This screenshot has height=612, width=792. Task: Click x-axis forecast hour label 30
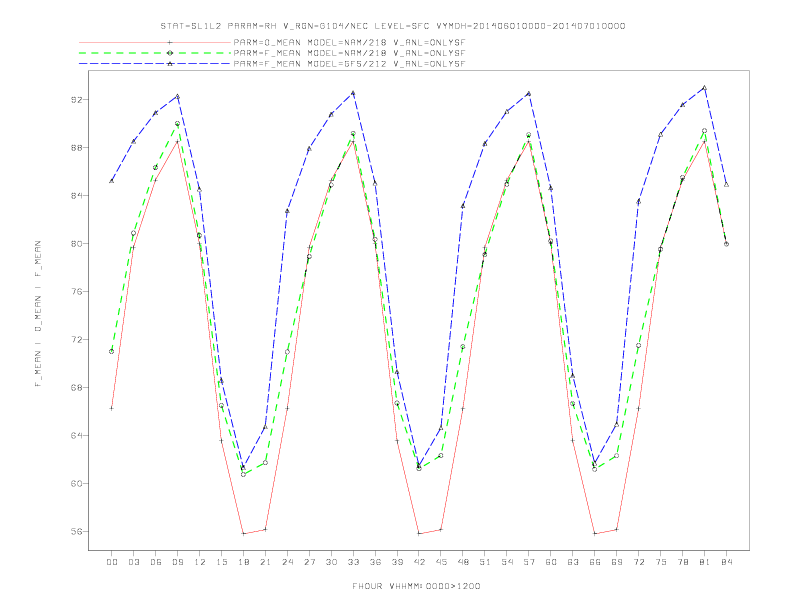(x=331, y=562)
